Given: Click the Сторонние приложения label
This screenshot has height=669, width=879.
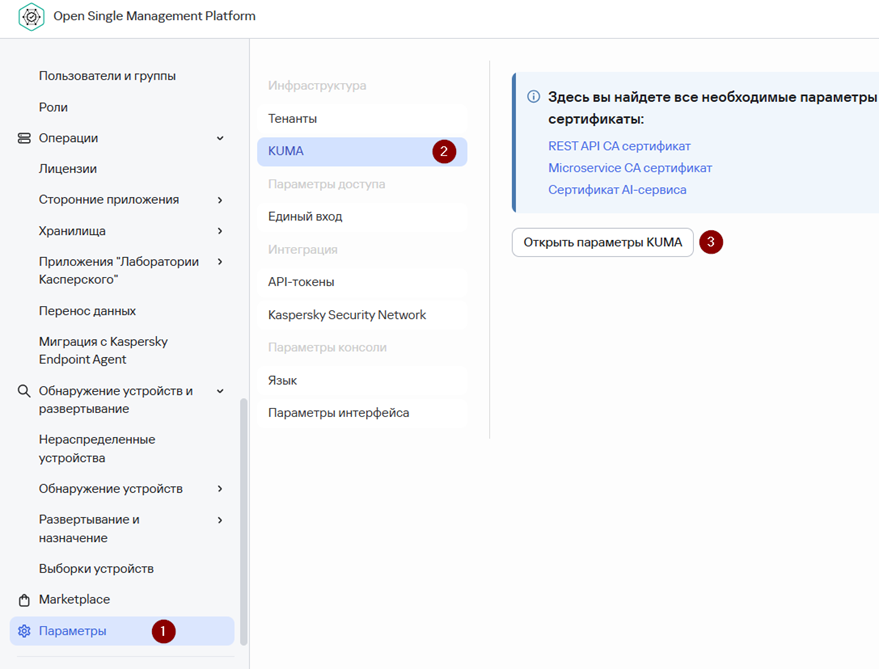Looking at the screenshot, I should coord(109,200).
